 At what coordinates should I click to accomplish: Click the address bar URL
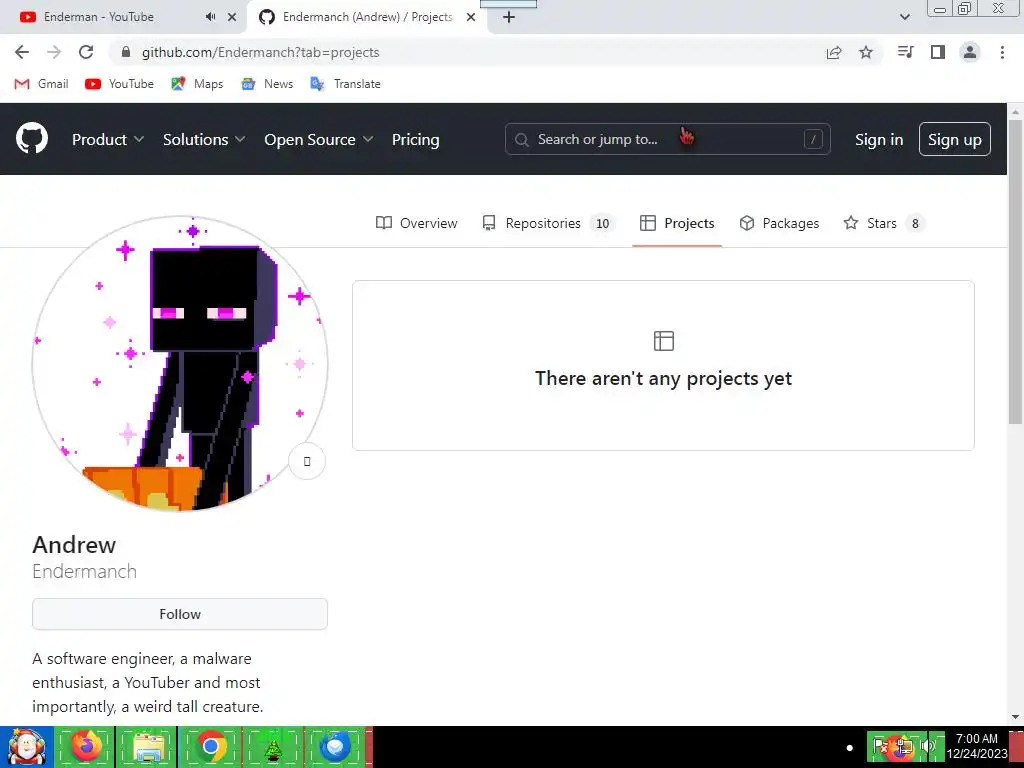[x=261, y=52]
